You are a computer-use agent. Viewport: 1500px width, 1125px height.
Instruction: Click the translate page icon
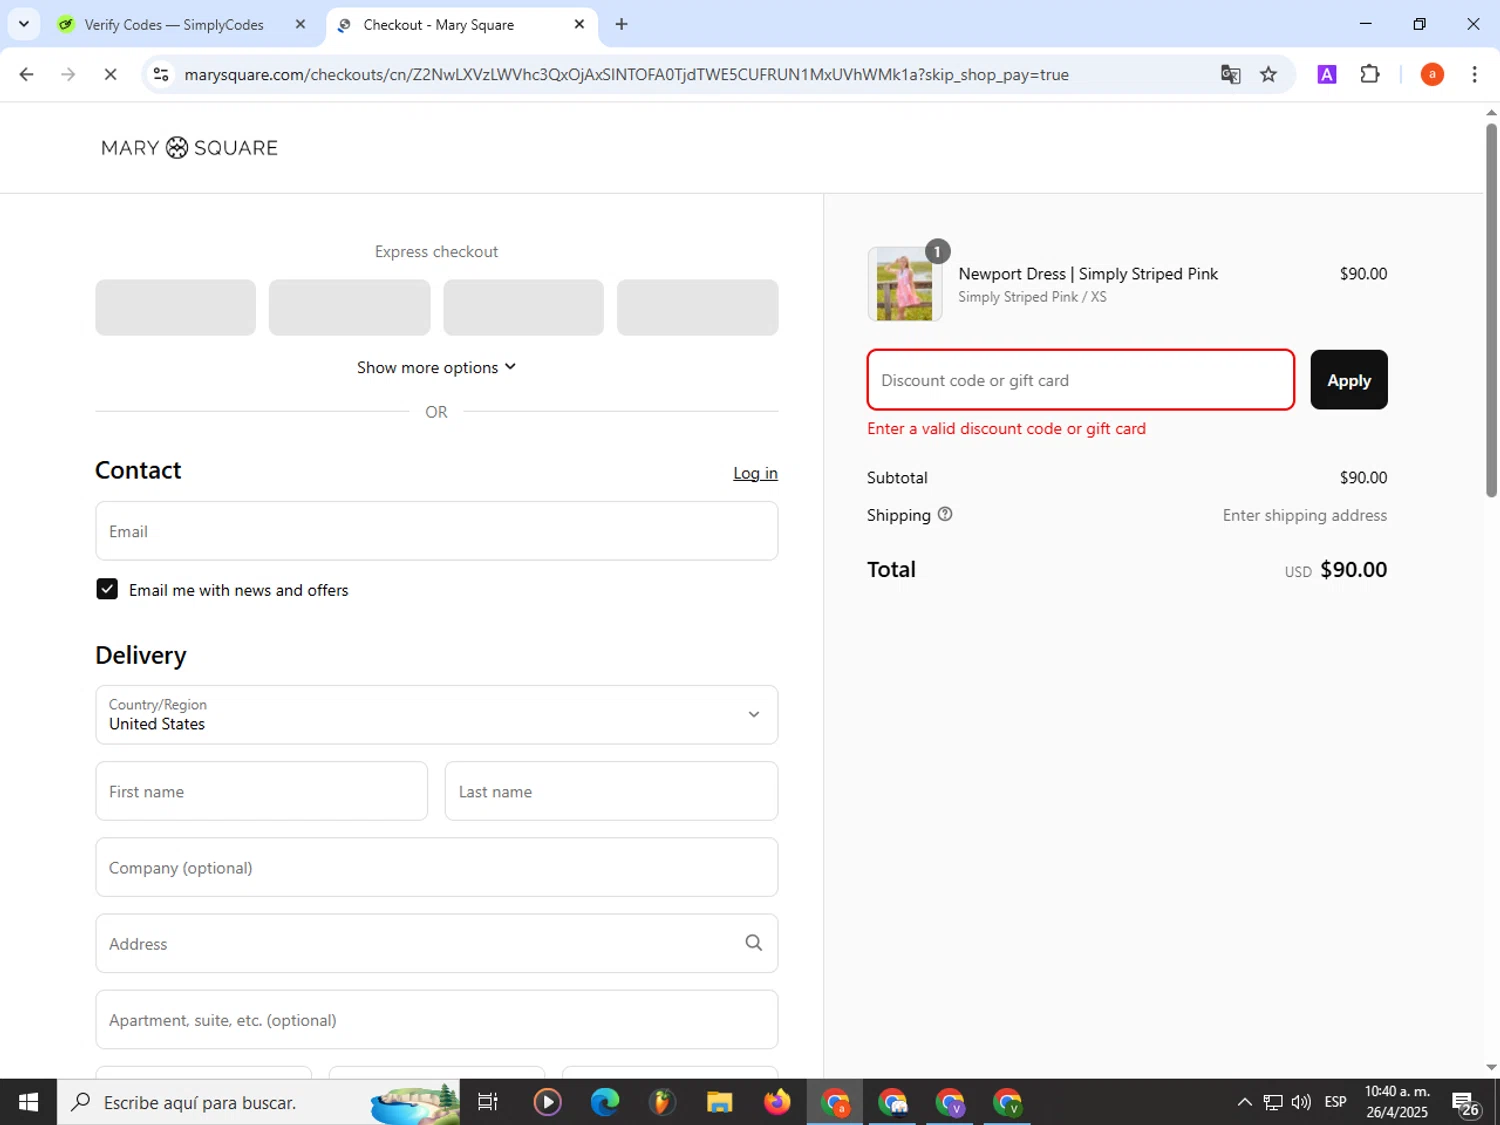(x=1230, y=74)
